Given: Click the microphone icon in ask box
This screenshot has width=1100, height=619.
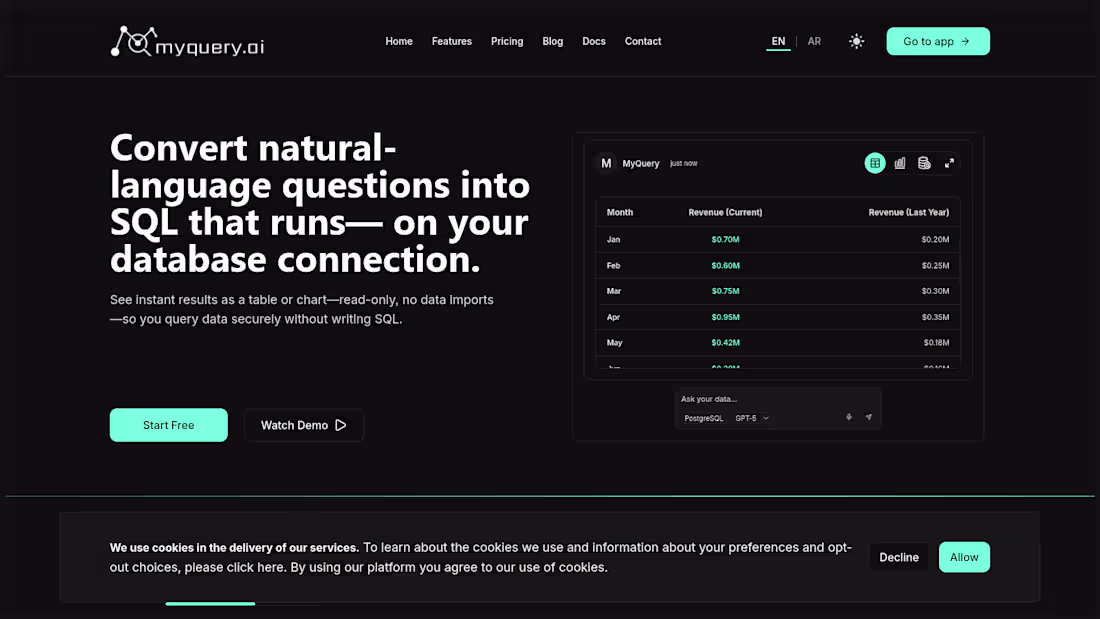Looking at the screenshot, I should pyautogui.click(x=849, y=417).
